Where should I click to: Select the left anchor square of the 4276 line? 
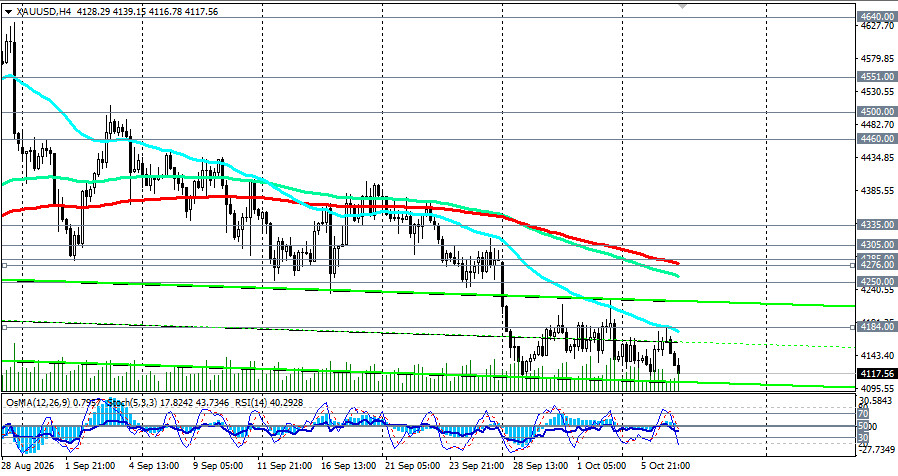pyautogui.click(x=5, y=265)
